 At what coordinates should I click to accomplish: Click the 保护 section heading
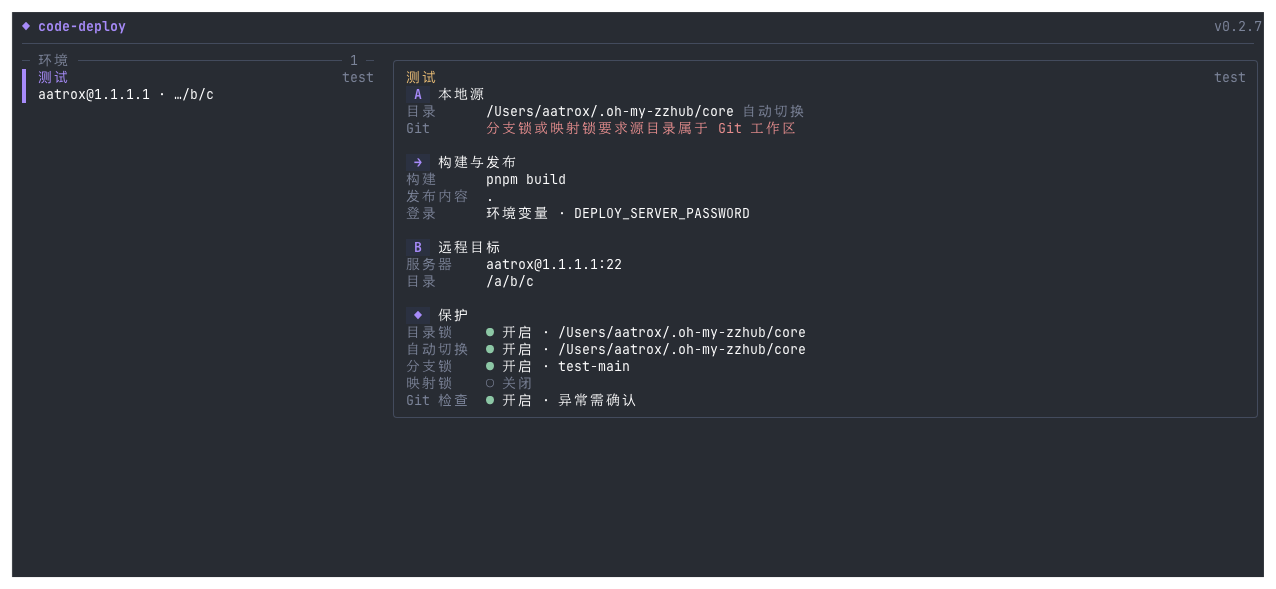tap(453, 315)
